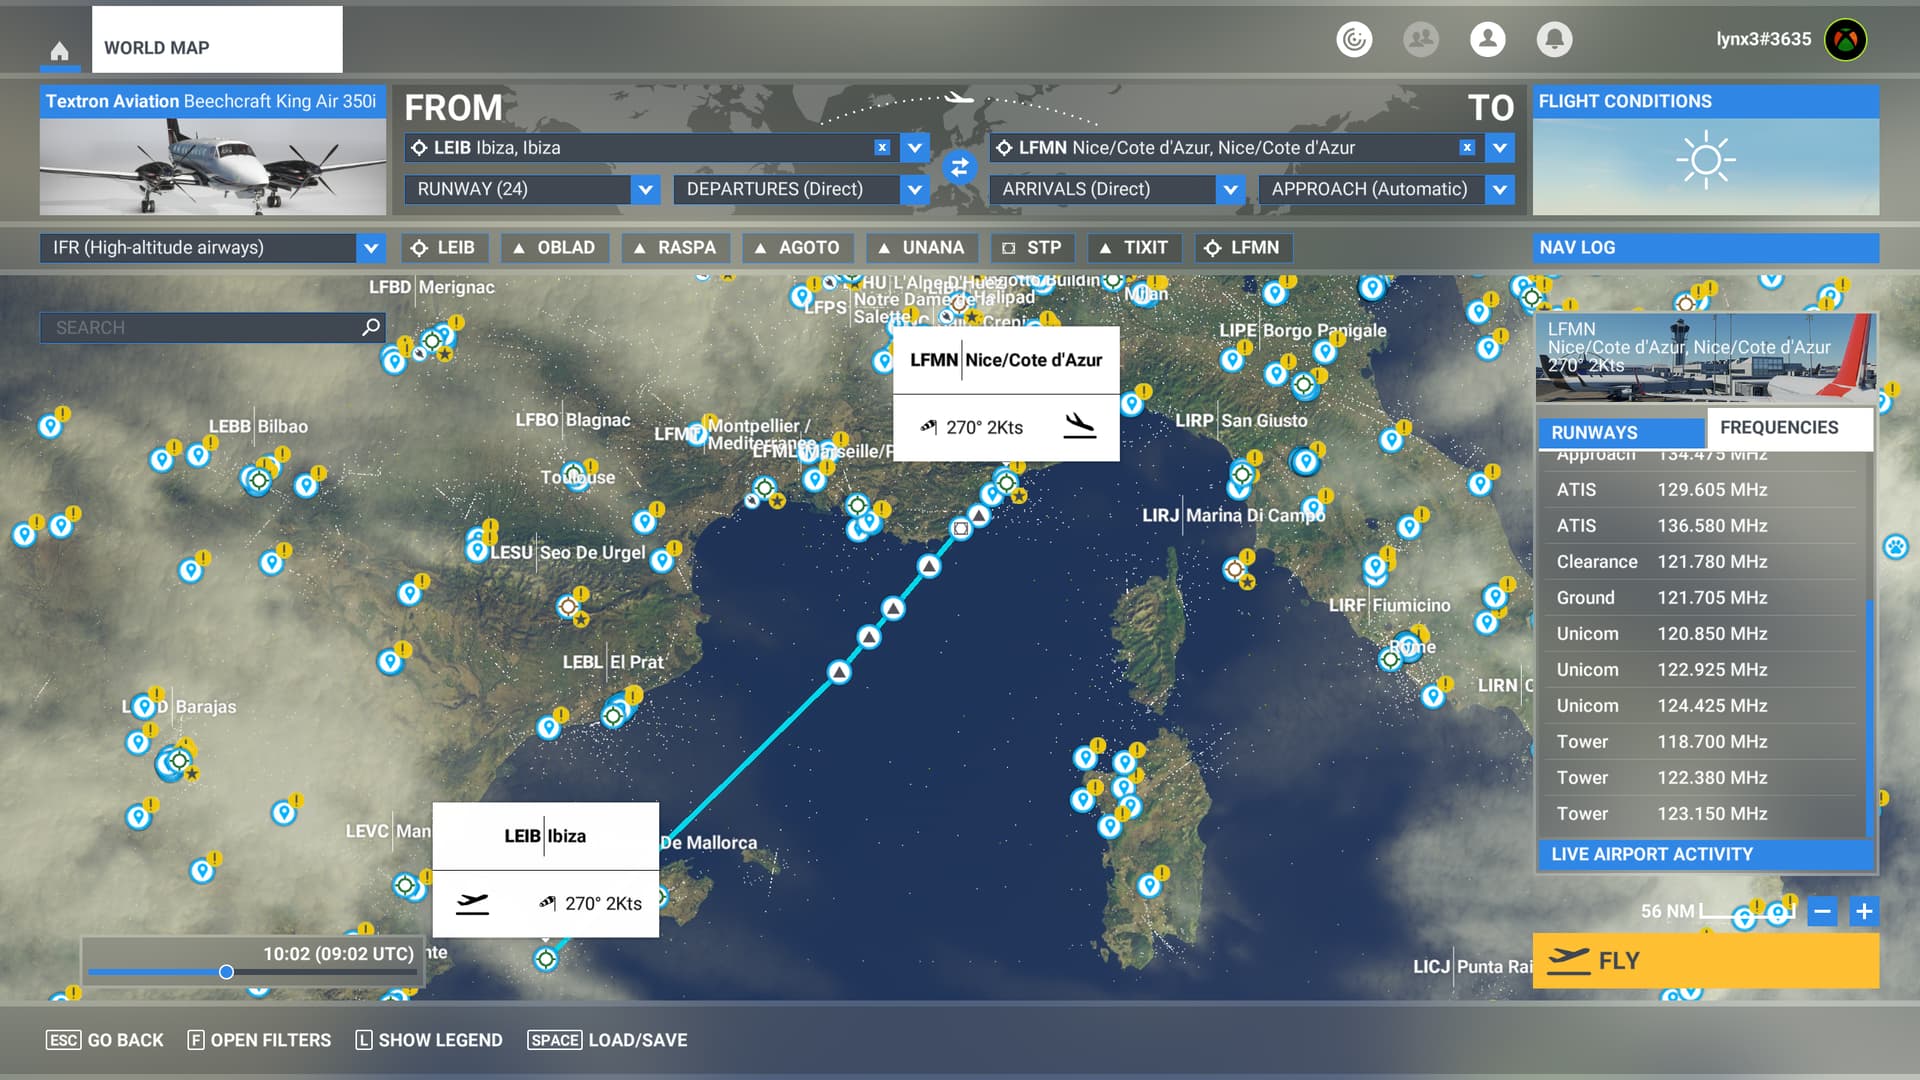
Task: Open the user profile icon
Action: [1487, 39]
